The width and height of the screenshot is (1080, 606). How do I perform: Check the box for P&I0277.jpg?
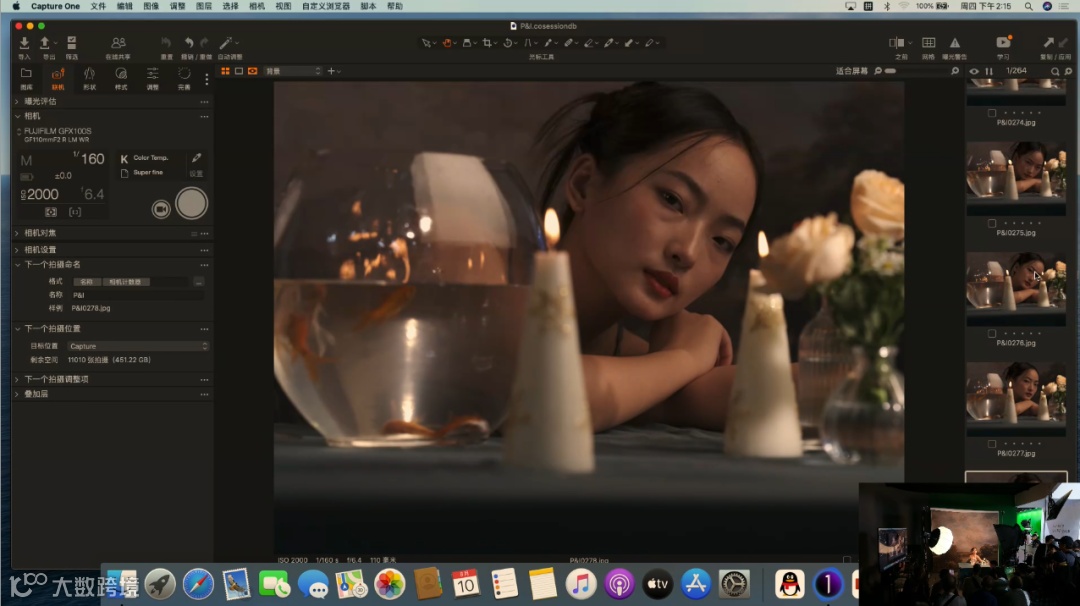coord(992,444)
